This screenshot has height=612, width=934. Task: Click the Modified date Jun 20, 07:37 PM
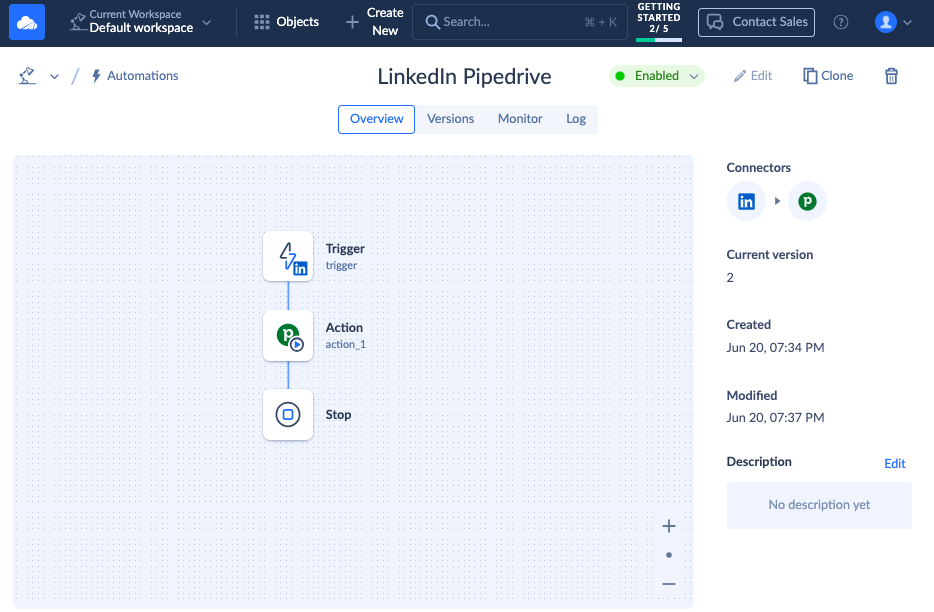[775, 418]
